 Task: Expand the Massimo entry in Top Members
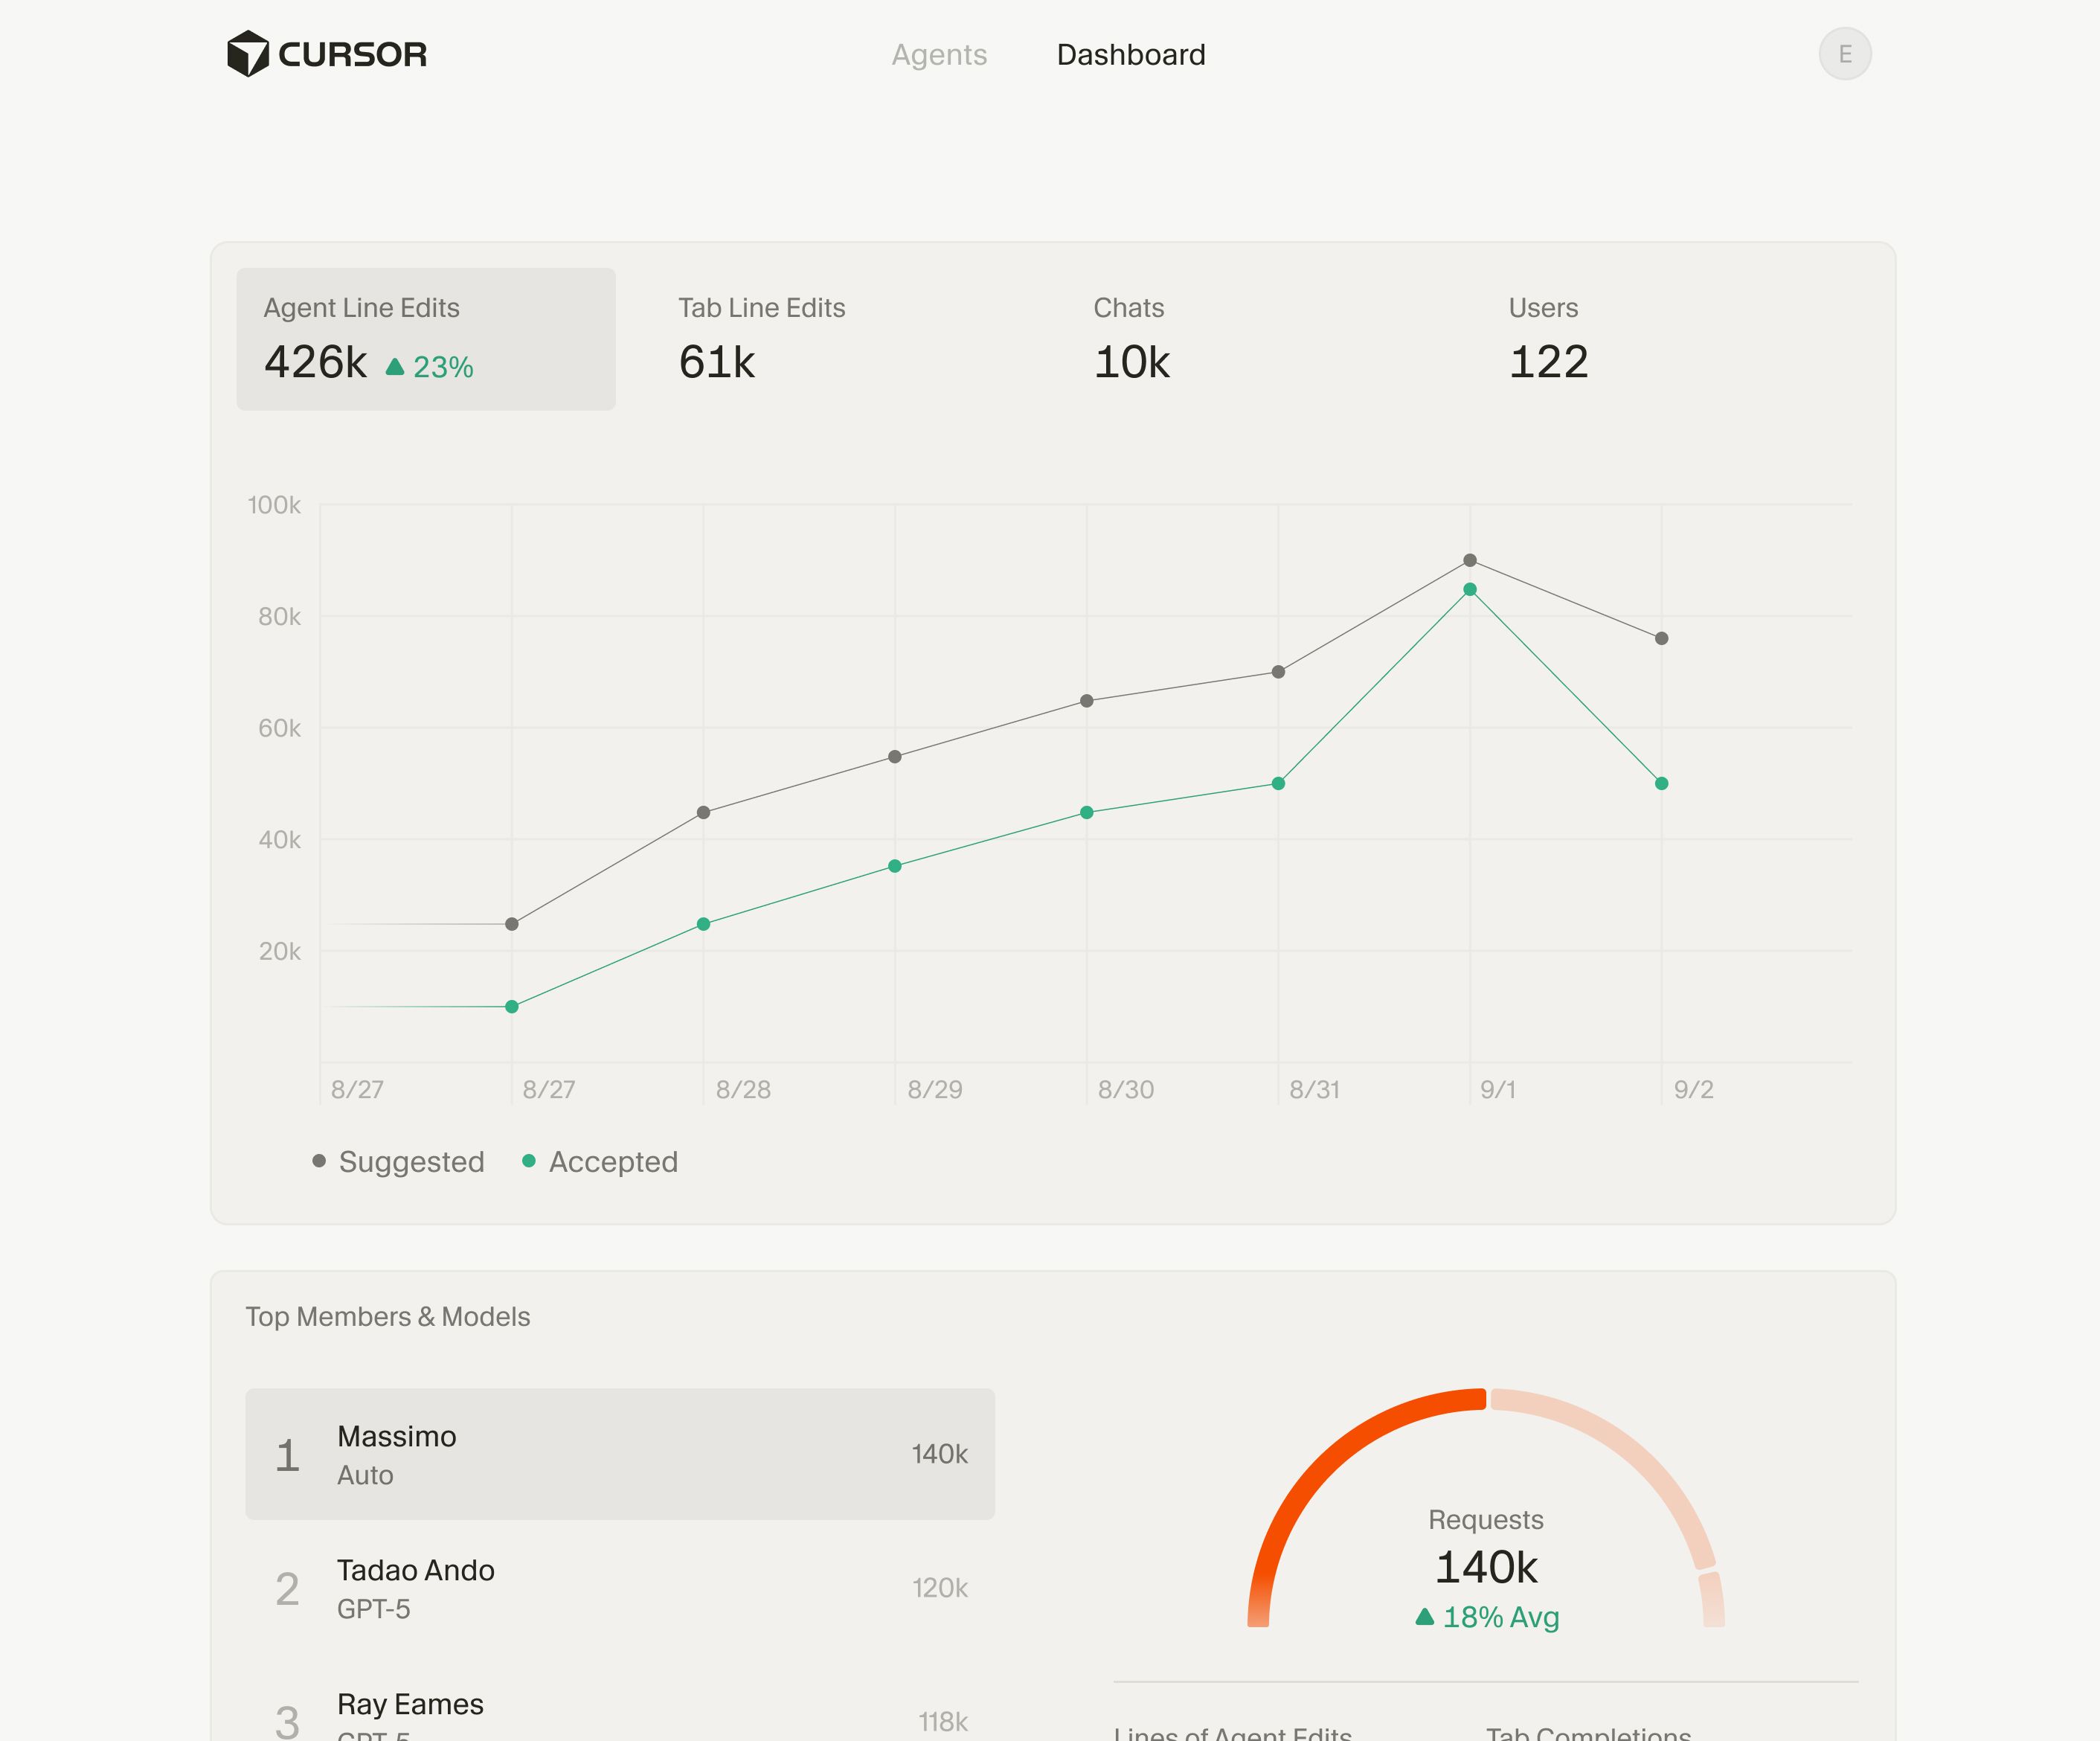coord(621,1456)
